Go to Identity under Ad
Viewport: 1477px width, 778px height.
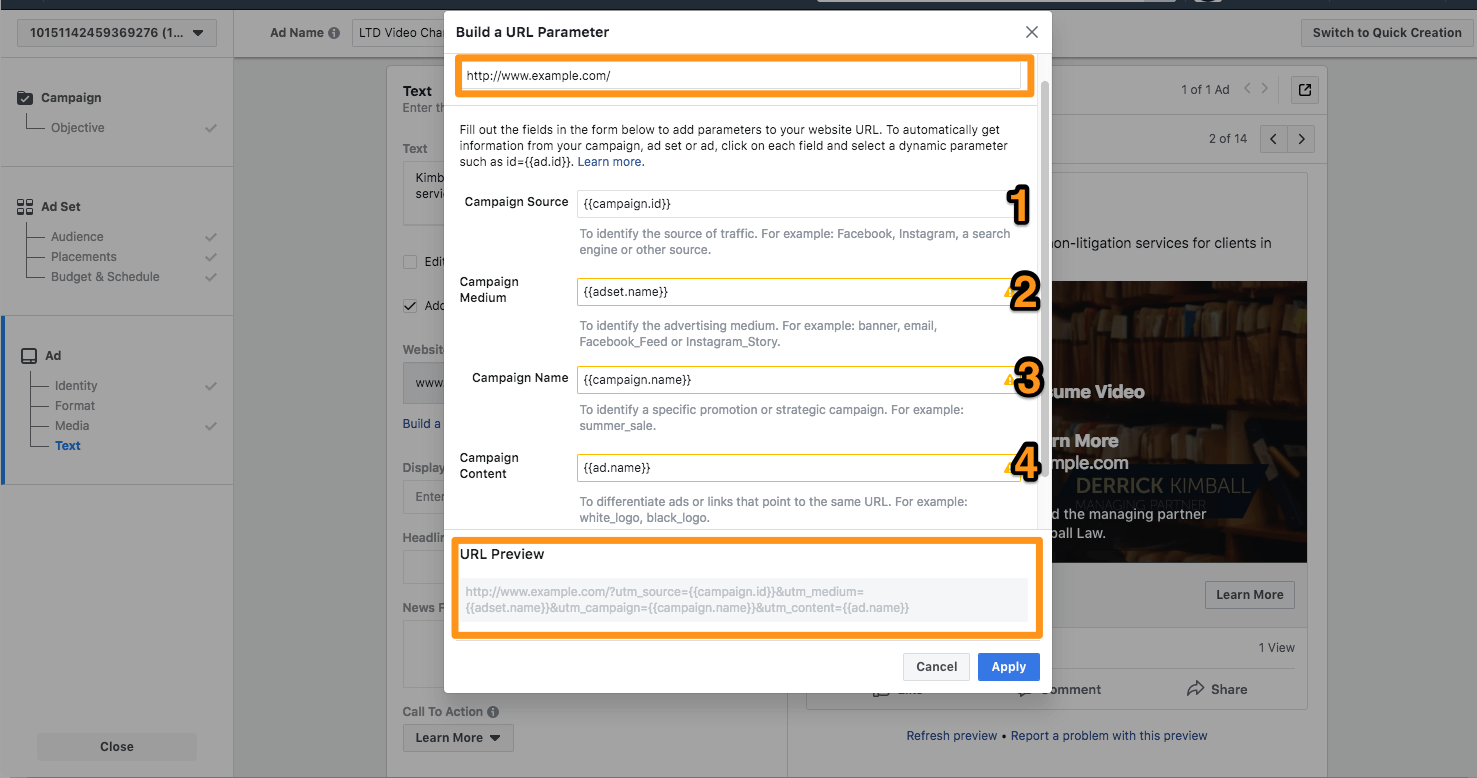tap(76, 386)
